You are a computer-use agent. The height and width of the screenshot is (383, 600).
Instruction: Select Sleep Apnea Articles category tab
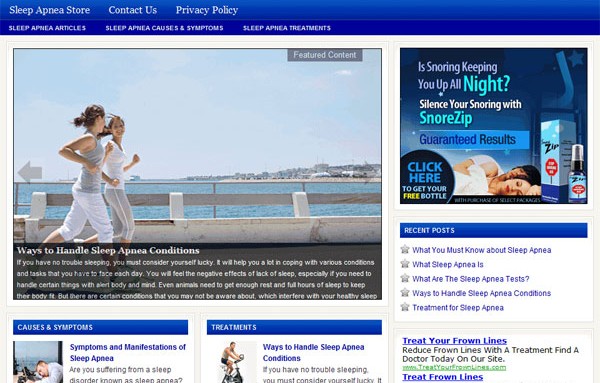click(47, 28)
